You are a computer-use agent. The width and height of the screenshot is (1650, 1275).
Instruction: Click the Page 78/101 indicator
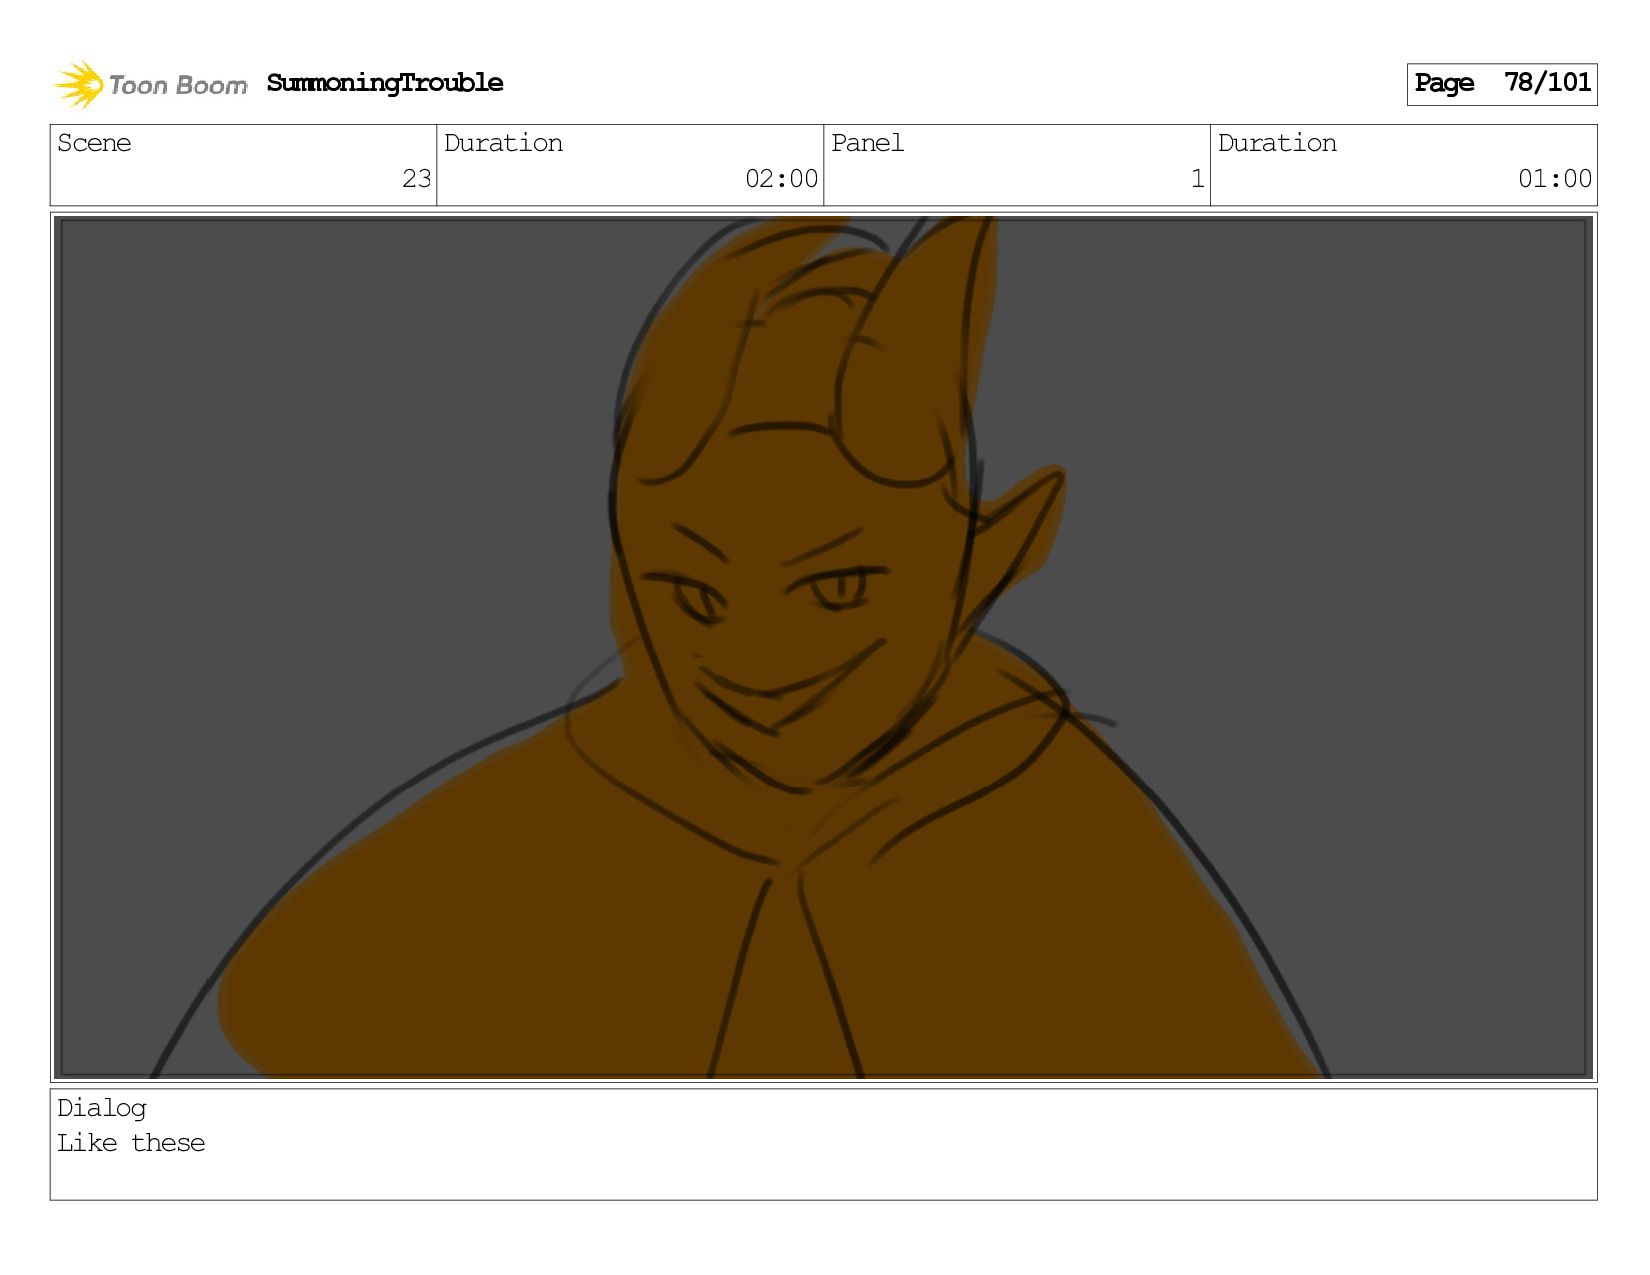[x=1502, y=84]
